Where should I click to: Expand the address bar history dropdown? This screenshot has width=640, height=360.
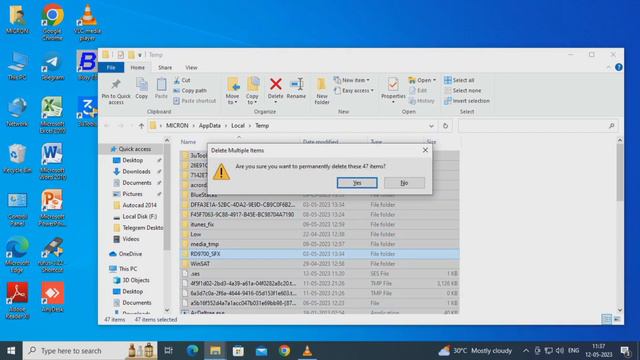(x=431, y=126)
